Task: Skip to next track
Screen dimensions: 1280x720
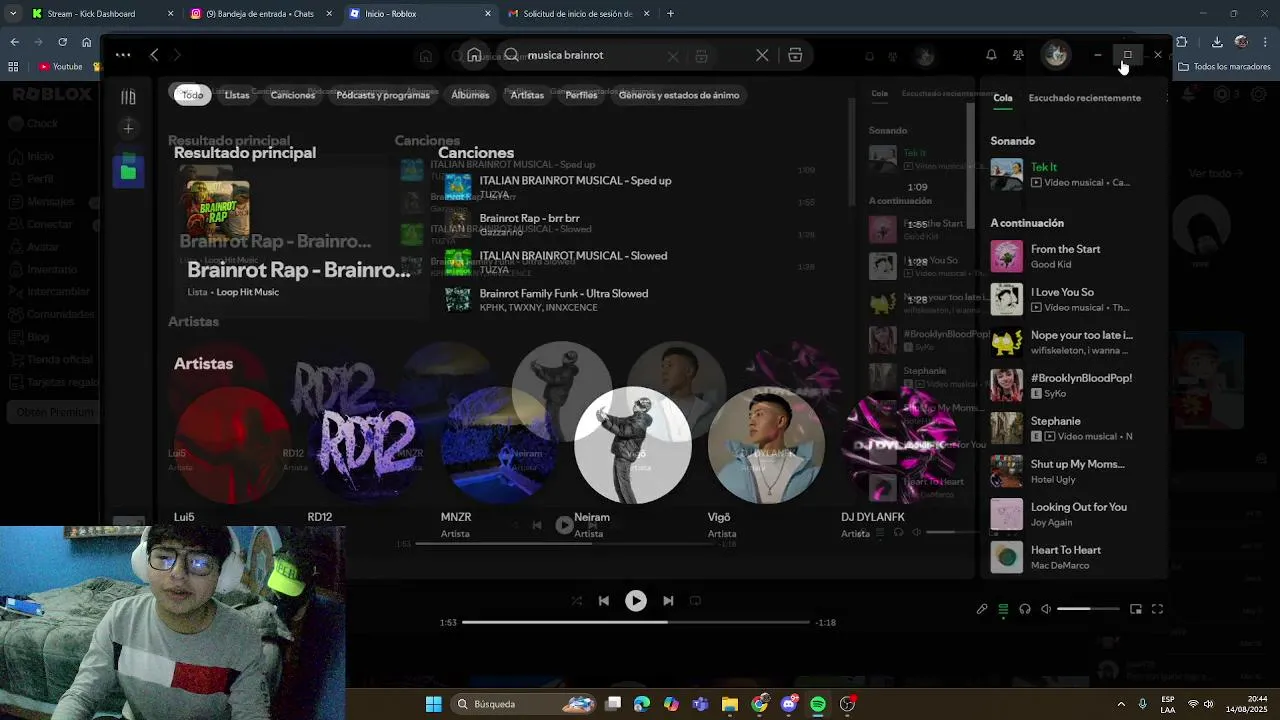Action: click(668, 601)
